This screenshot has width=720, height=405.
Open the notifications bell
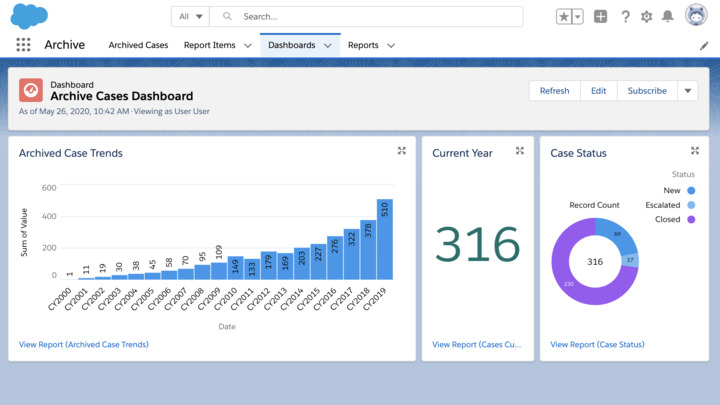[668, 17]
